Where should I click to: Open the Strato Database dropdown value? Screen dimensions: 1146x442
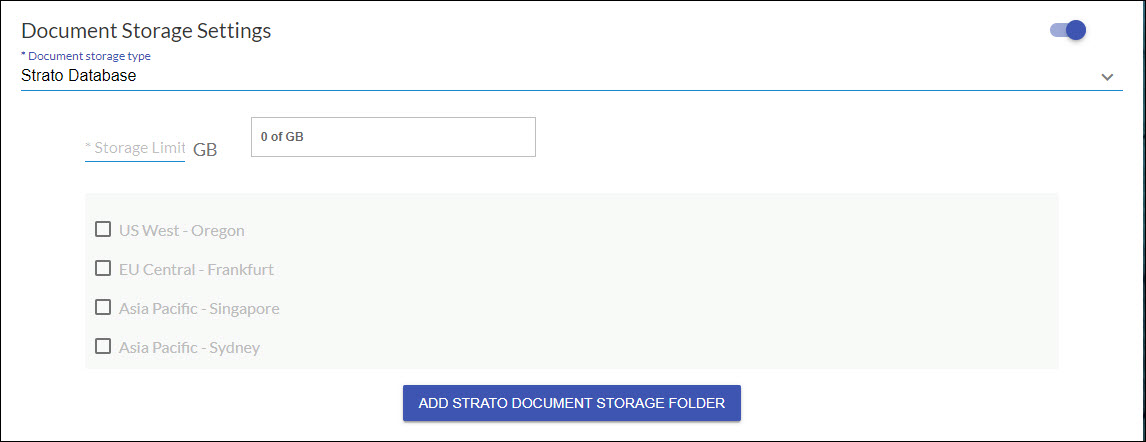coord(79,76)
